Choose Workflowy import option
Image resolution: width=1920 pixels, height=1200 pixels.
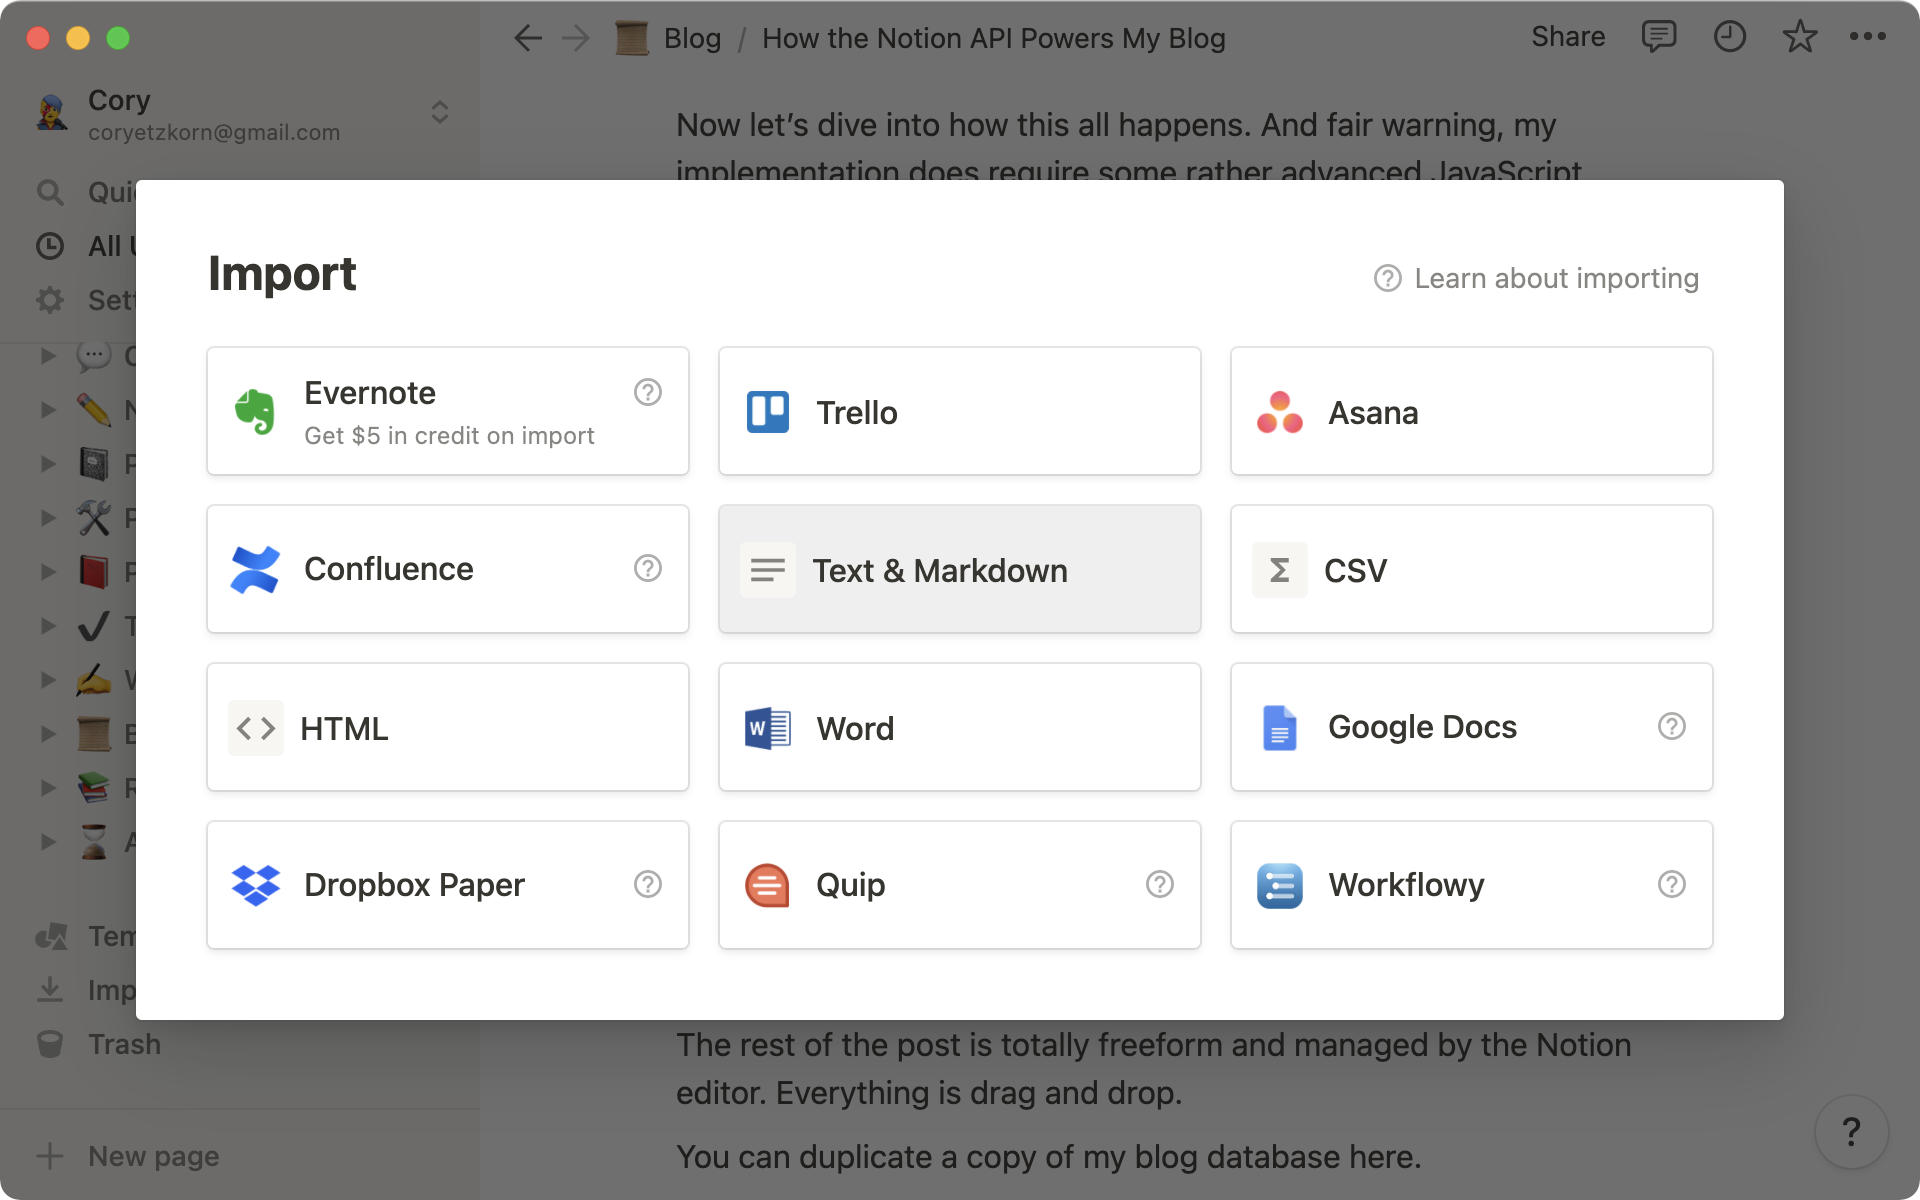pos(1471,885)
